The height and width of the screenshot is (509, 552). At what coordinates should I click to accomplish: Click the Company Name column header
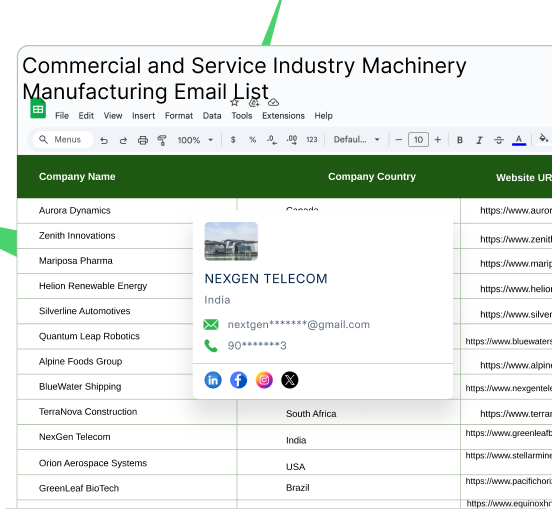pyautogui.click(x=77, y=177)
